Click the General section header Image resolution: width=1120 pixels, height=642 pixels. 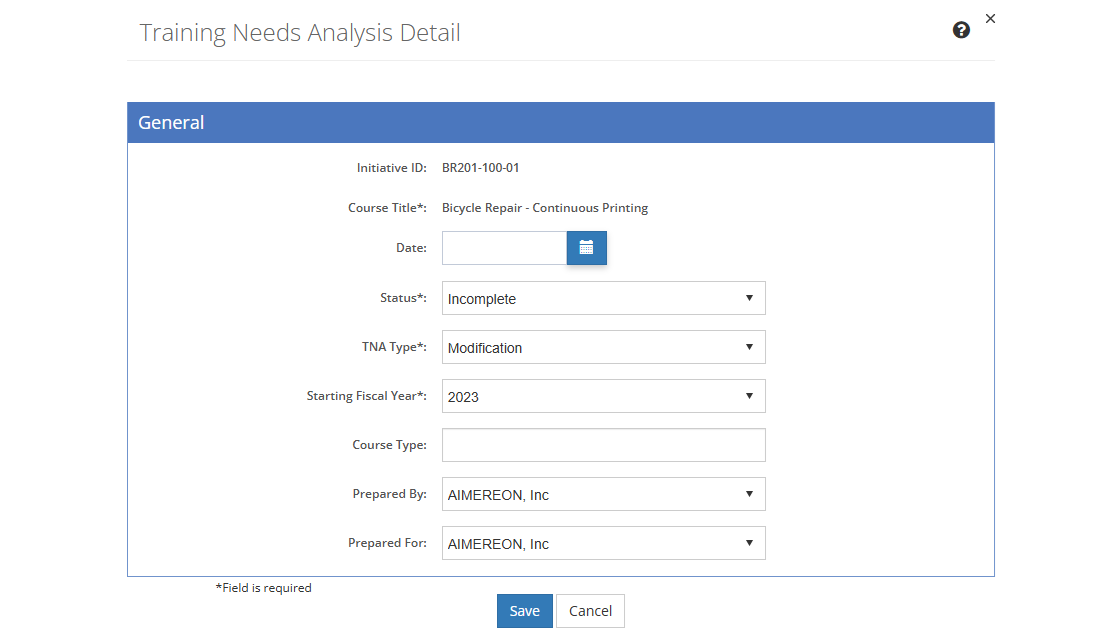click(561, 123)
